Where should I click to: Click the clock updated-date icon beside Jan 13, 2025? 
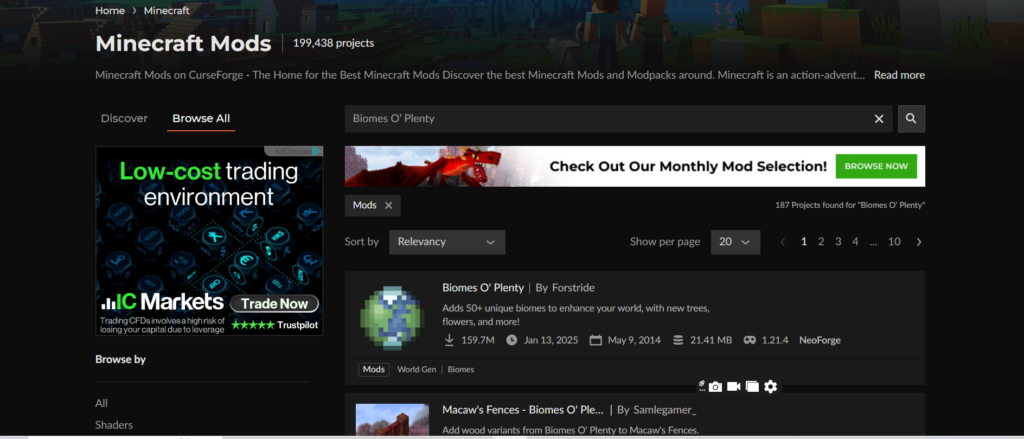pyautogui.click(x=511, y=340)
